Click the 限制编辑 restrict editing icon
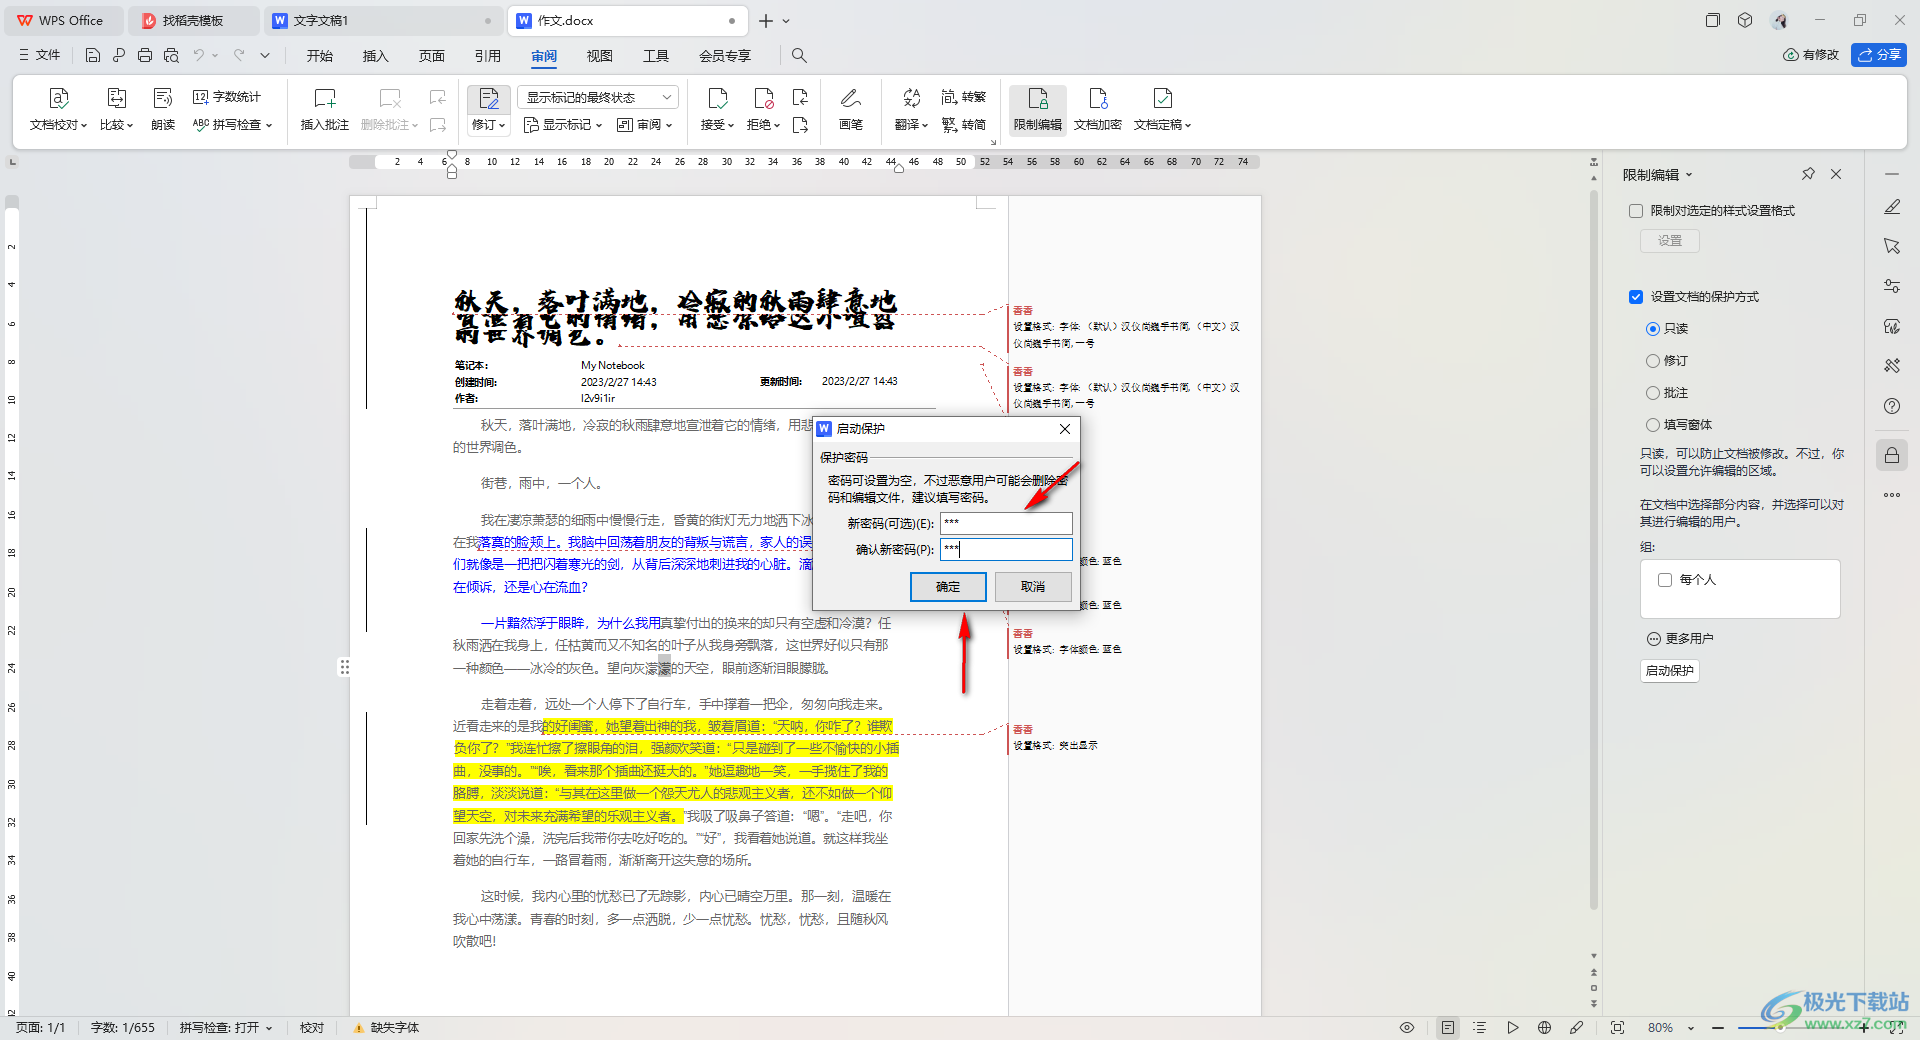 pos(1038,99)
